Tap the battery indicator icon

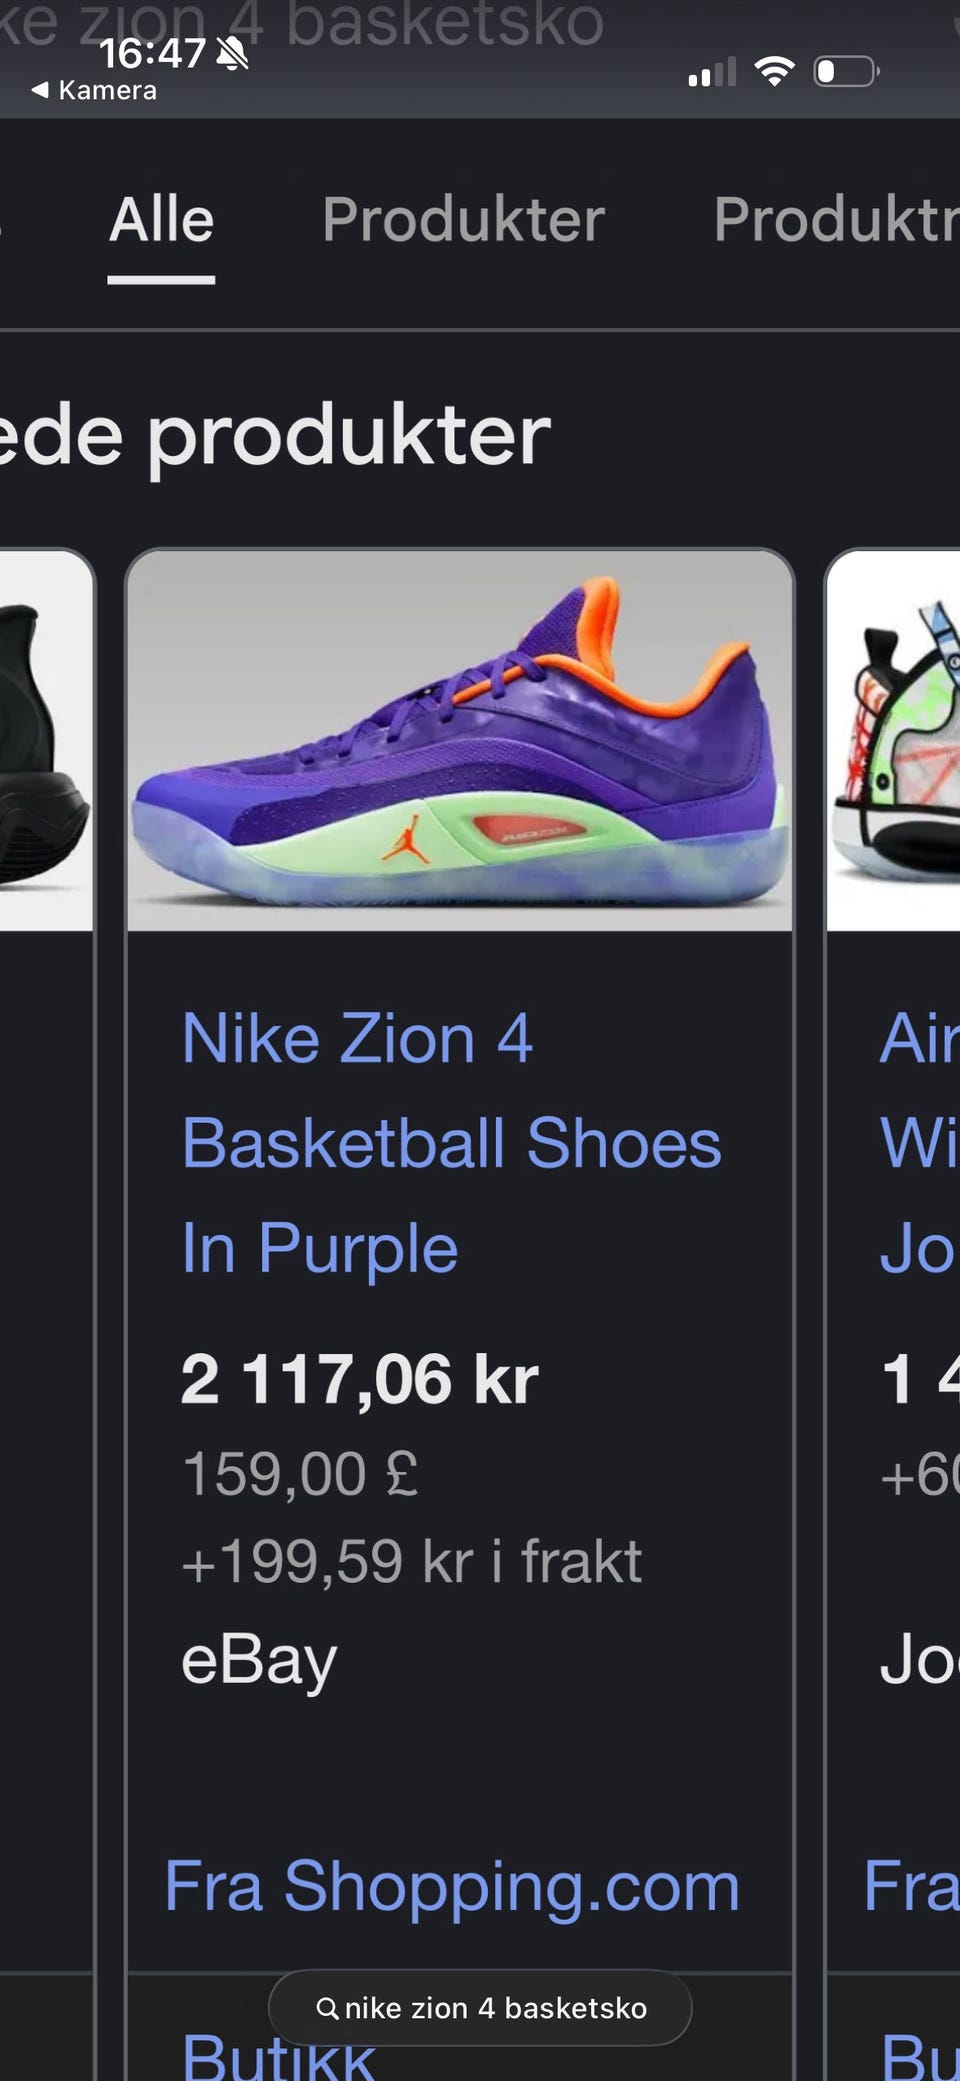point(846,71)
